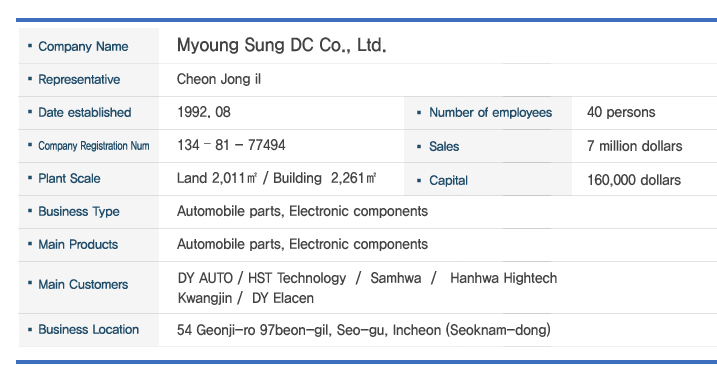The width and height of the screenshot is (717, 374).
Task: Click the date value 1992. 08
Action: tap(204, 112)
